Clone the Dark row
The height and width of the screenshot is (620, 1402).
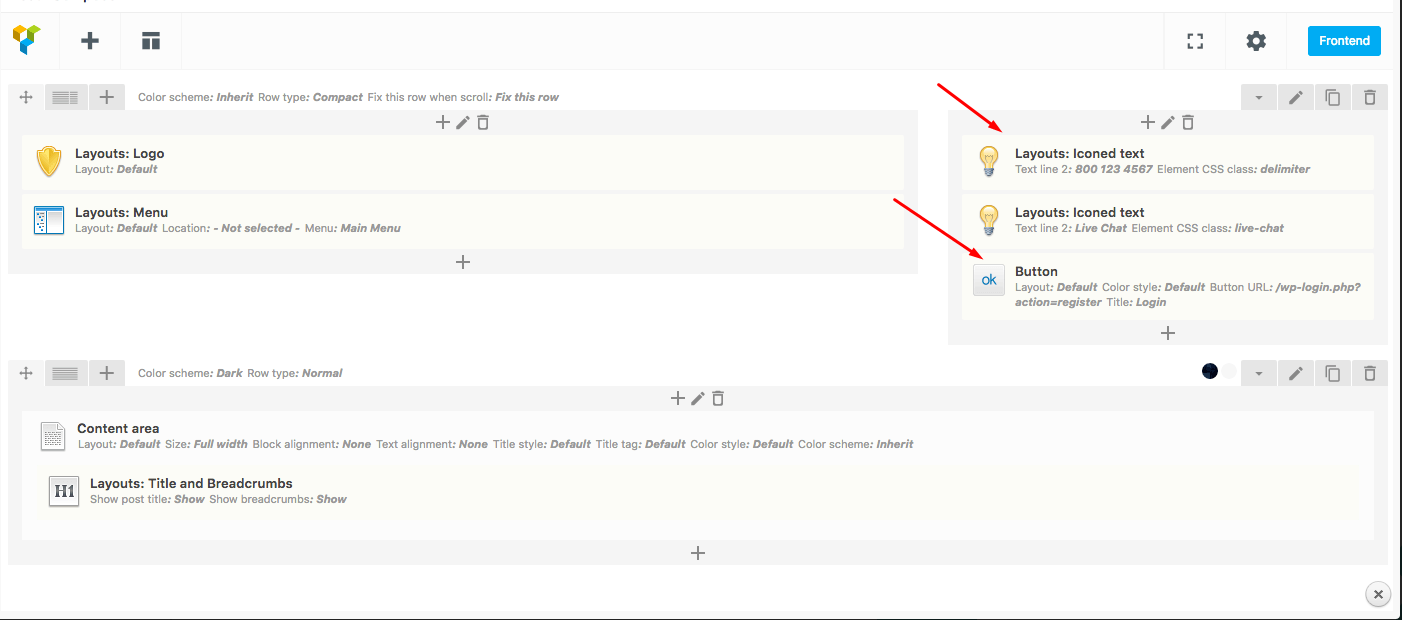(x=1333, y=373)
